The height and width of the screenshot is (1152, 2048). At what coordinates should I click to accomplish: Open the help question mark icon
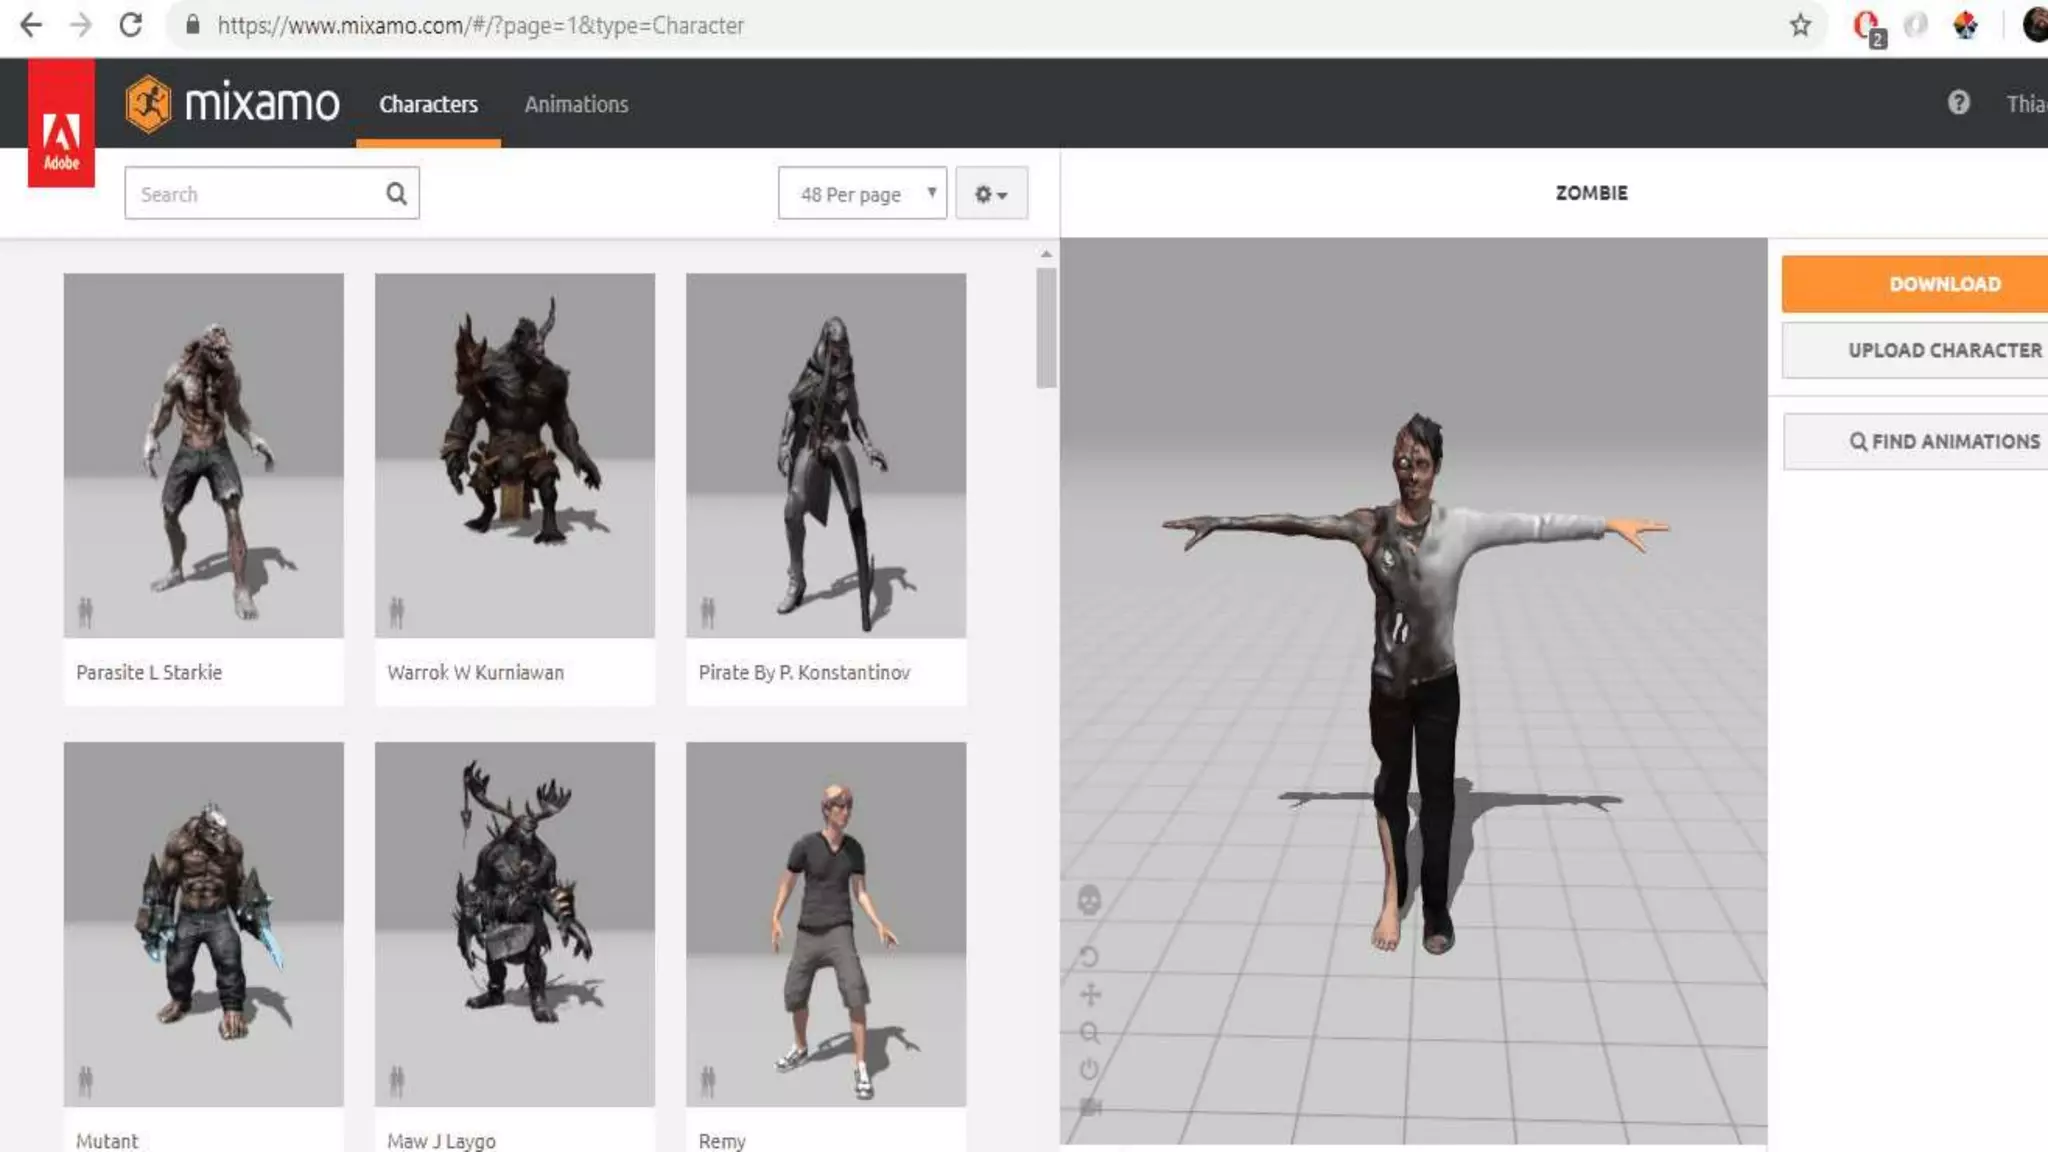pos(1958,103)
